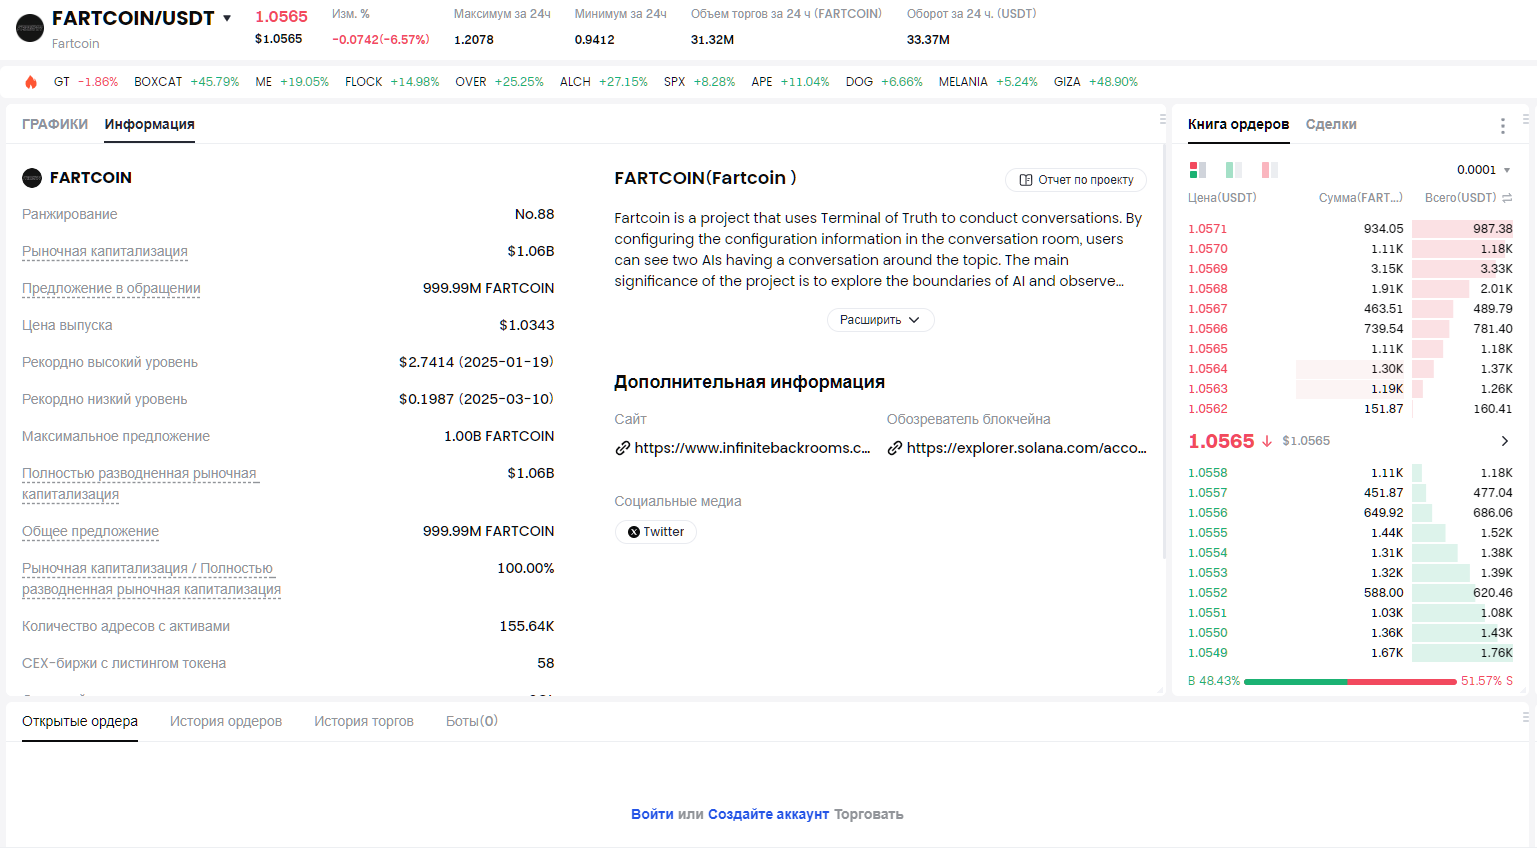Click the drag handle of the info panel

pyautogui.click(x=1162, y=119)
